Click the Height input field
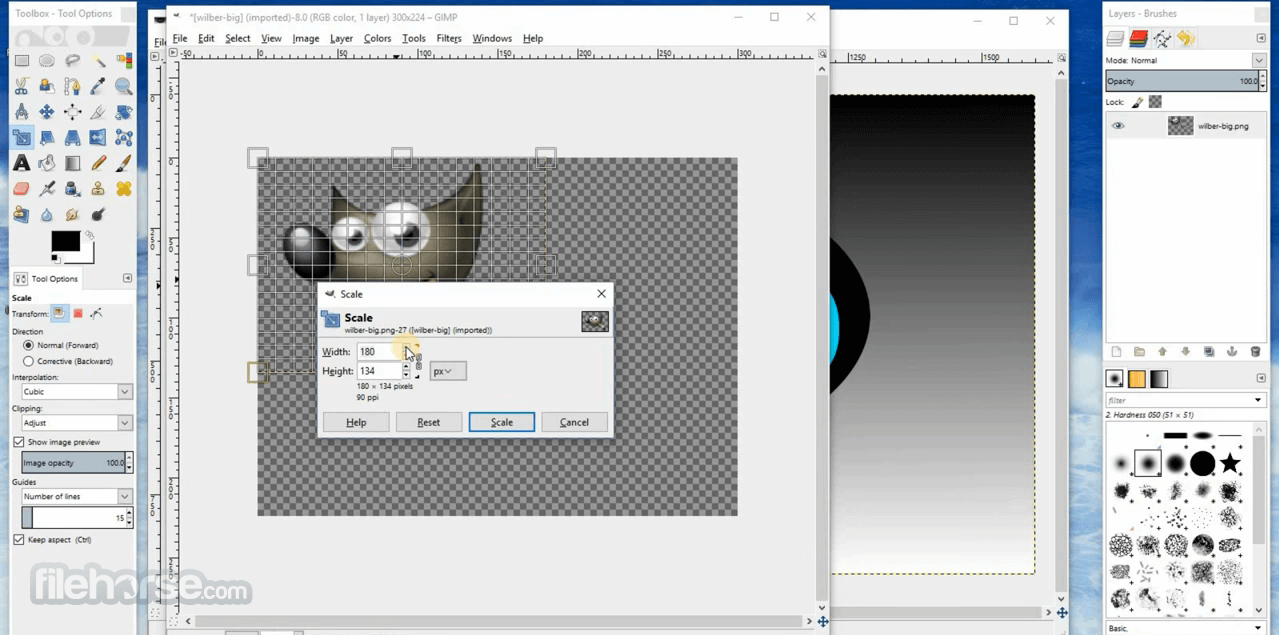The width and height of the screenshot is (1279, 635). [379, 371]
